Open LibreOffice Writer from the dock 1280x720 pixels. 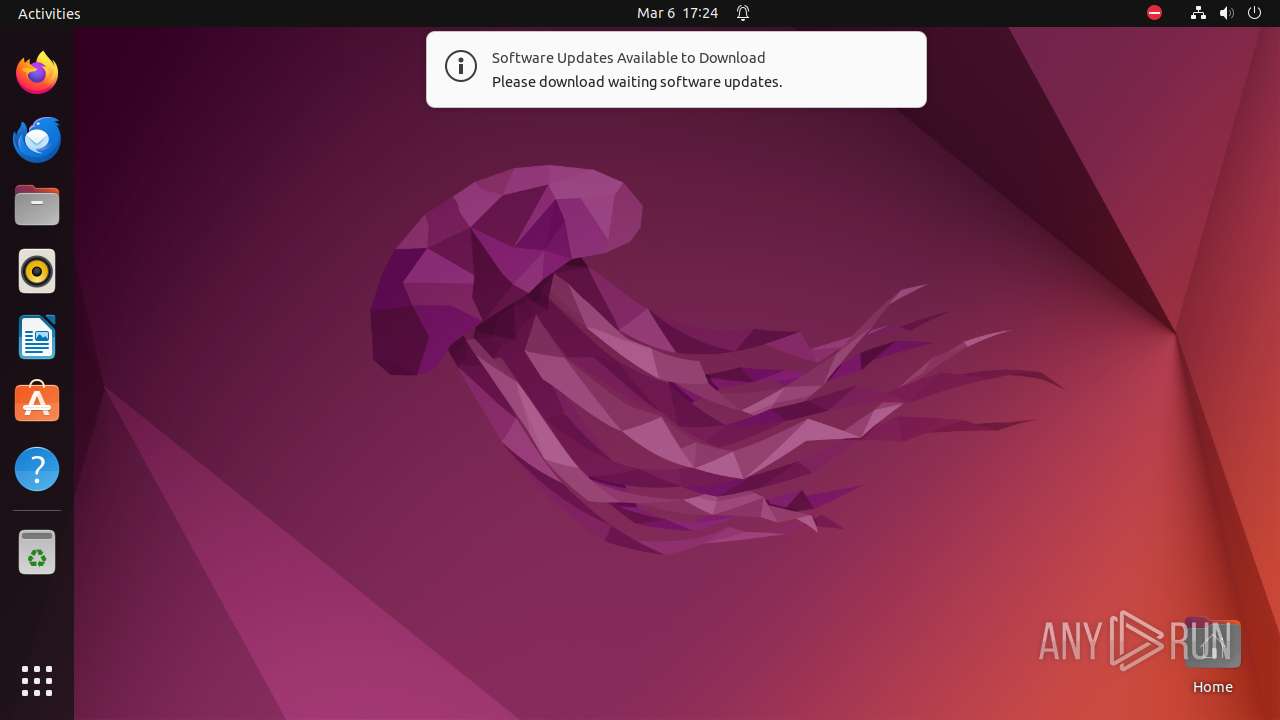pos(37,337)
